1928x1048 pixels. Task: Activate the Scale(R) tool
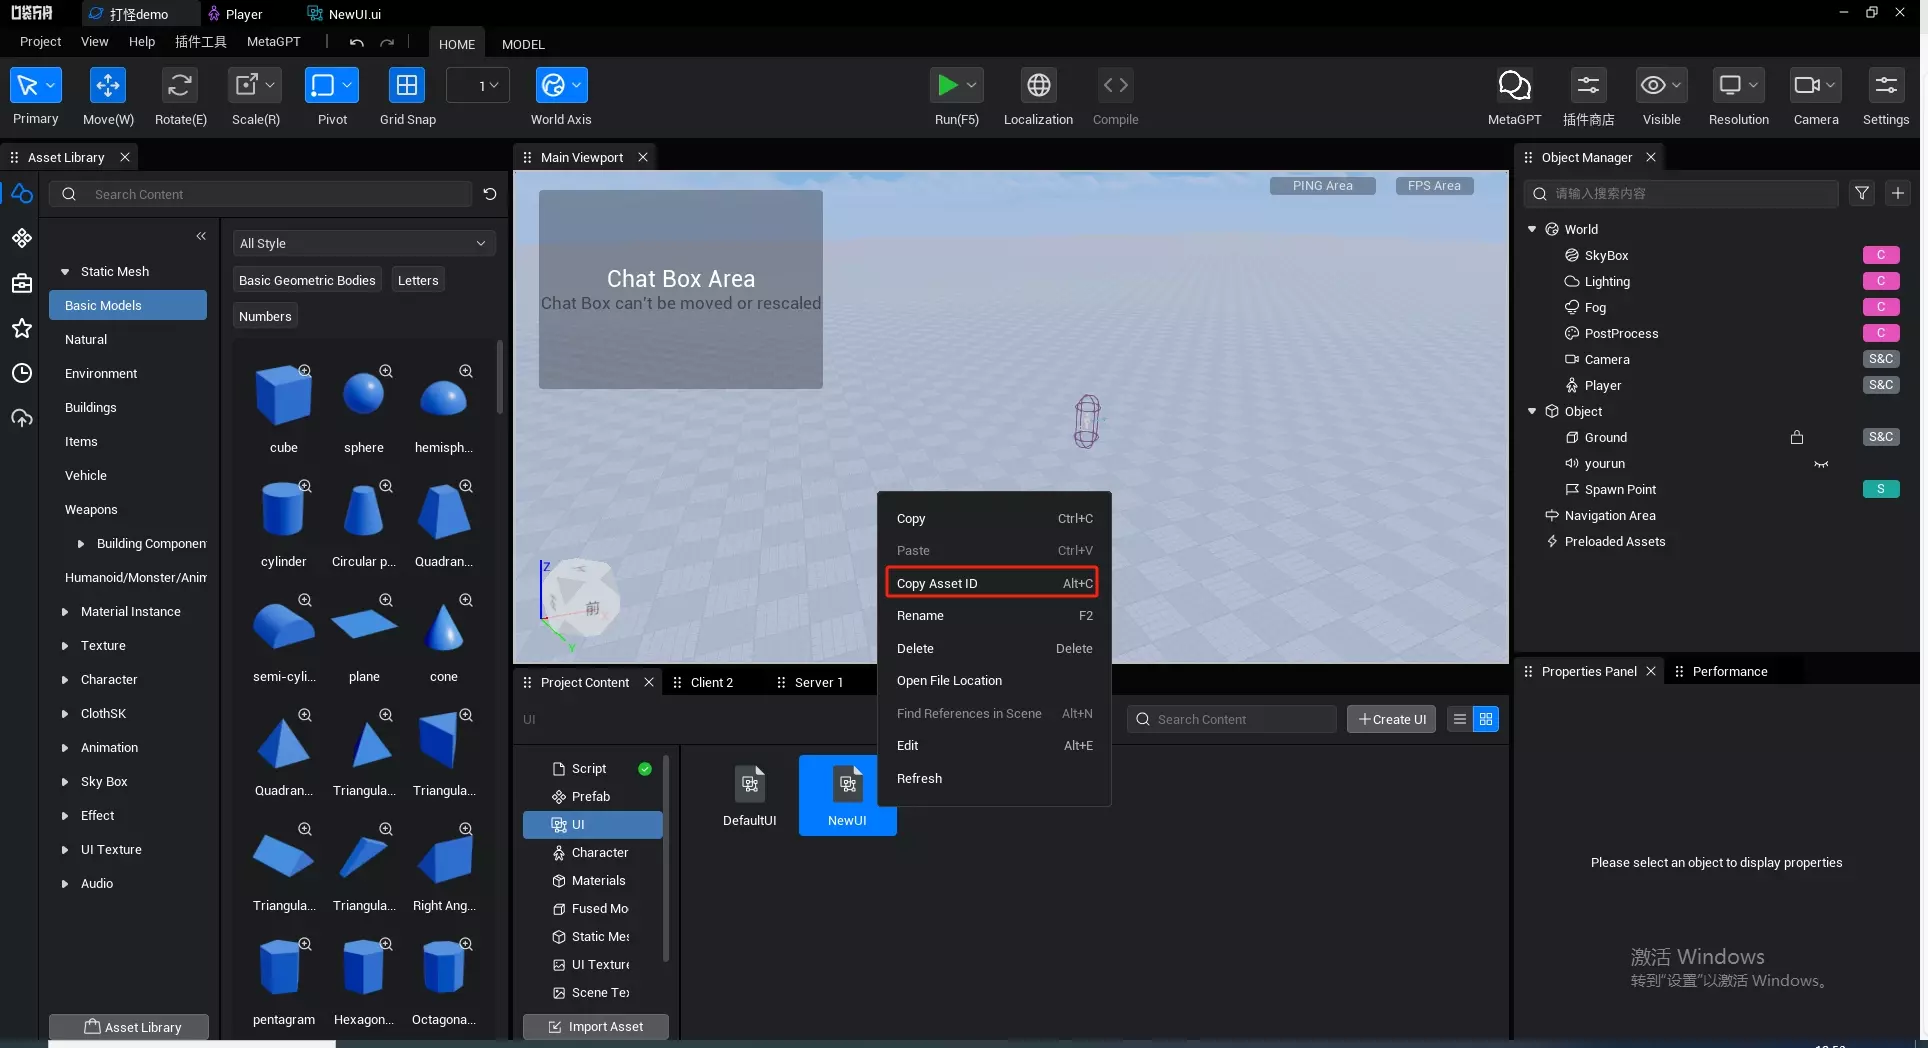coord(246,85)
